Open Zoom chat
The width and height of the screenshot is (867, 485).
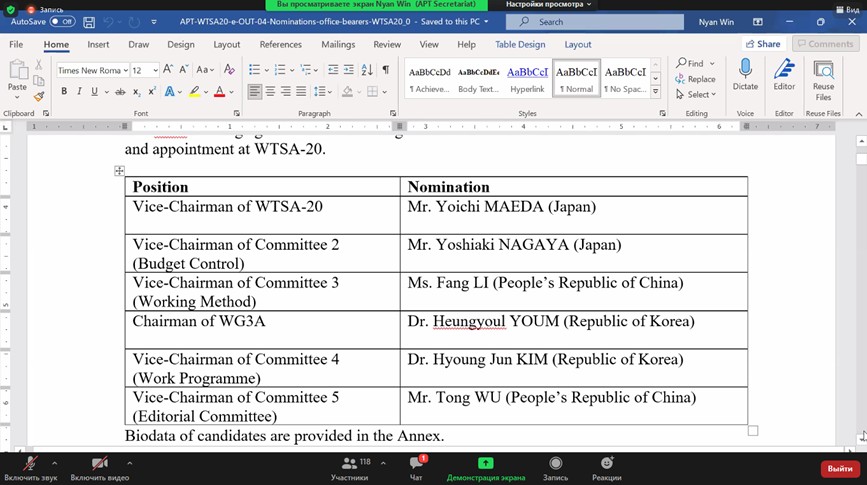click(416, 468)
